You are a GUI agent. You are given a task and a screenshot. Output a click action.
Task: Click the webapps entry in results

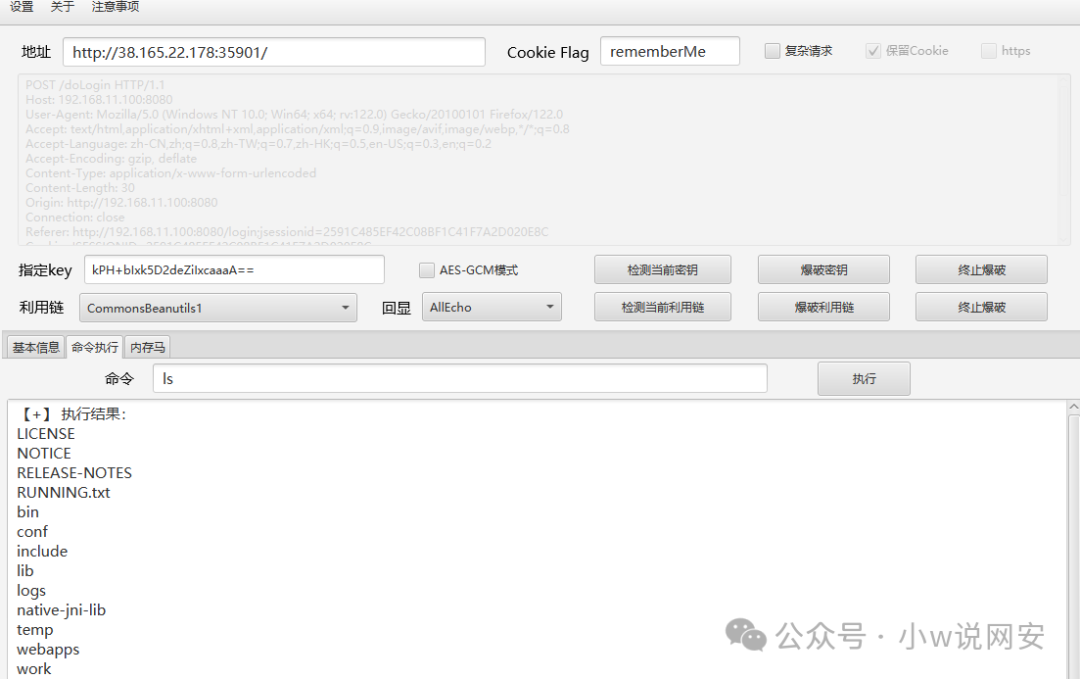pos(48,649)
